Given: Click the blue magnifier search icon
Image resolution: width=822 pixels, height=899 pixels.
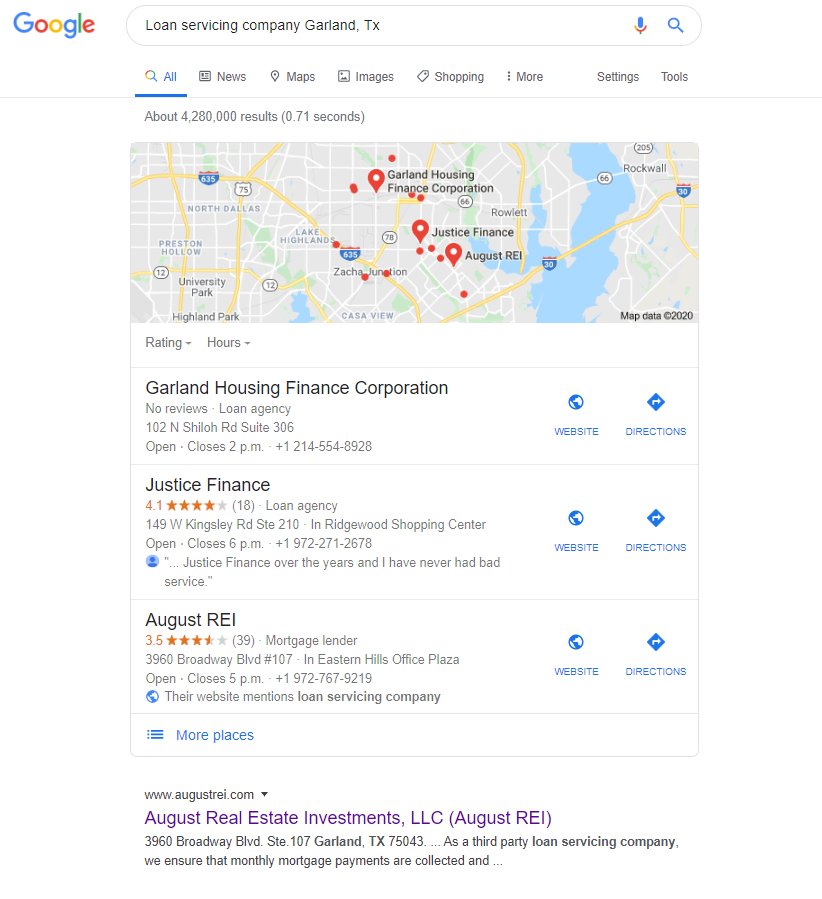Looking at the screenshot, I should pos(675,25).
